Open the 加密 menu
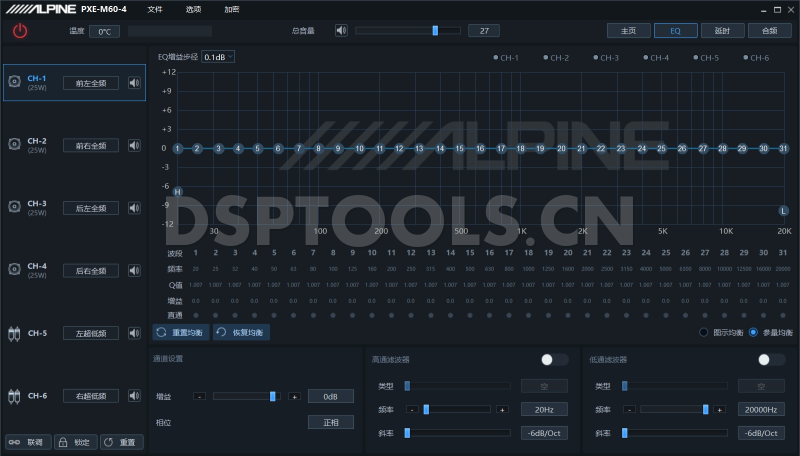Viewport: 800px width, 456px height. 232,9
